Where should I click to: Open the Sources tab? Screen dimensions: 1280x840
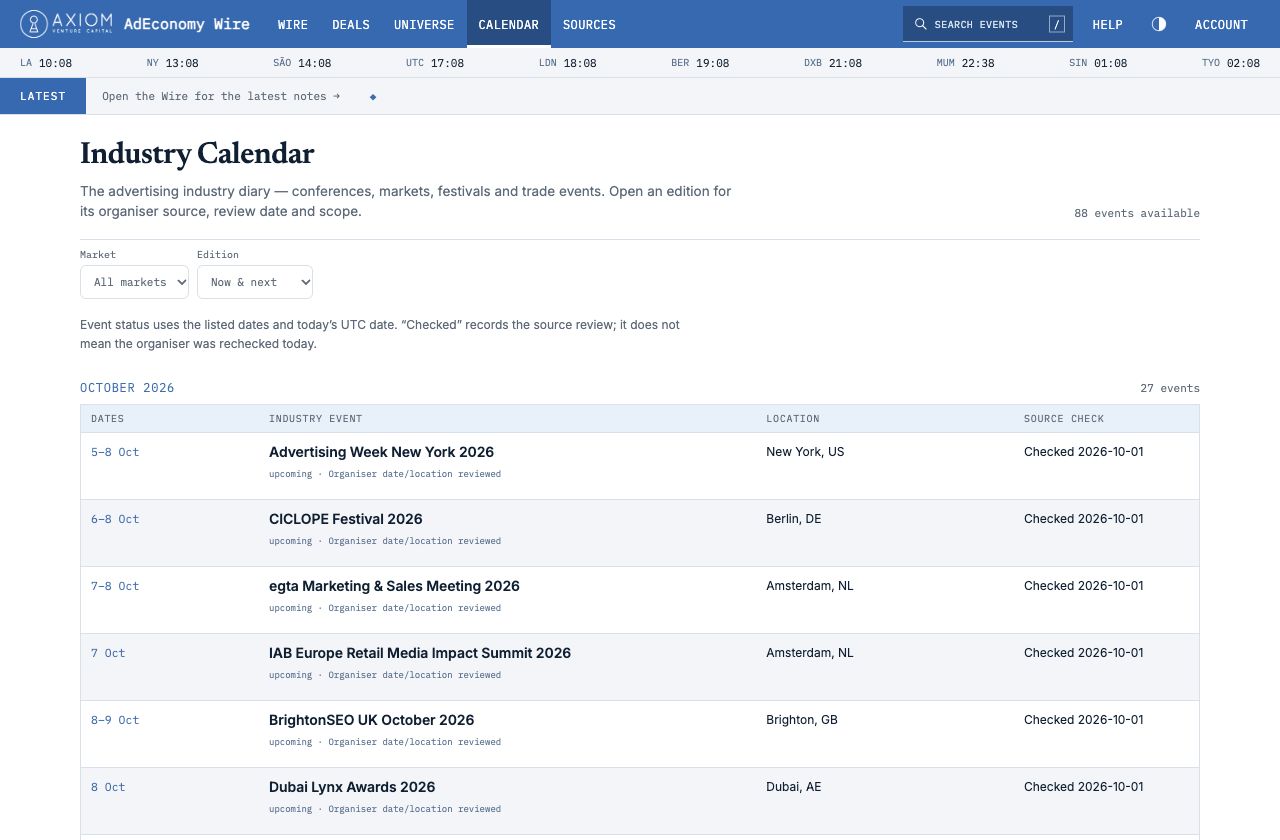point(589,24)
